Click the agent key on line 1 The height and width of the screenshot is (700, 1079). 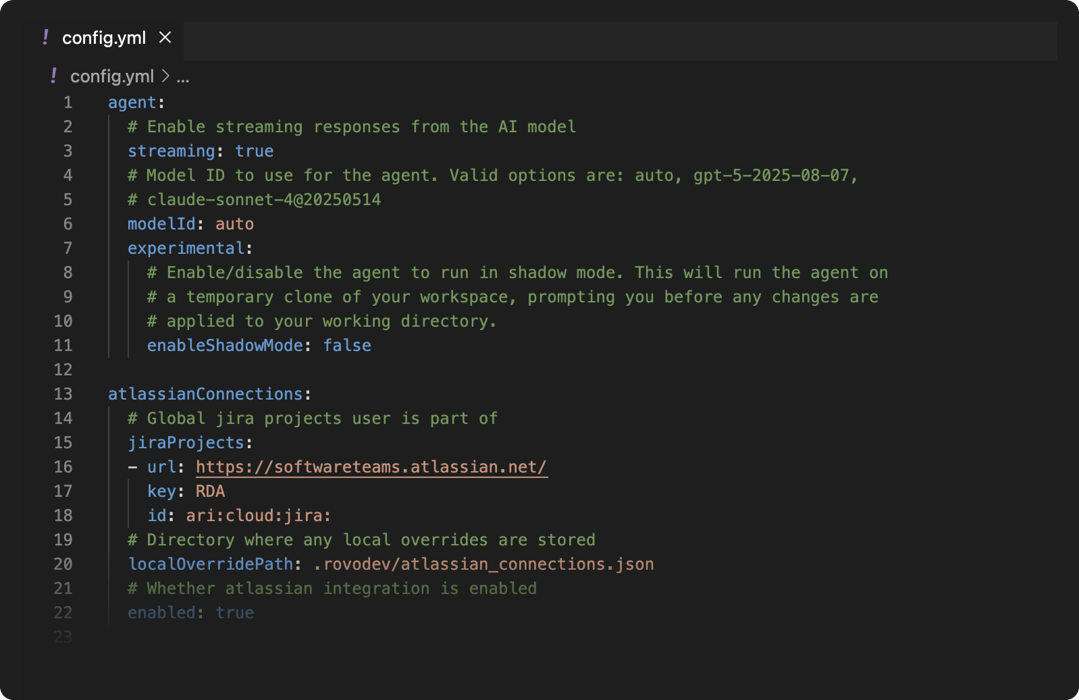(132, 102)
